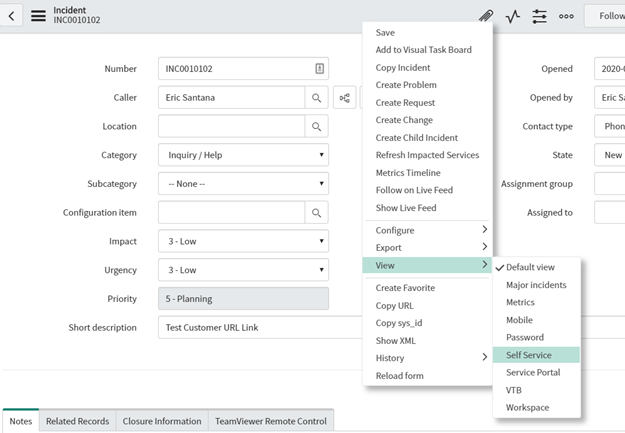Image resolution: width=625 pixels, height=433 pixels.
Task: Click the Priority field showing 5 - Planning
Action: pos(243,299)
